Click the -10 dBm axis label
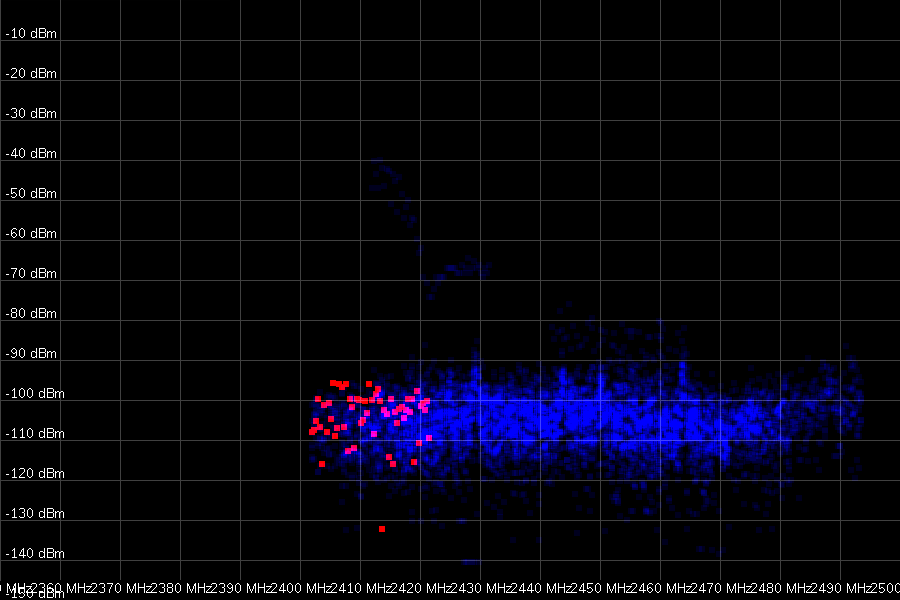The image size is (900, 600). pos(31,34)
